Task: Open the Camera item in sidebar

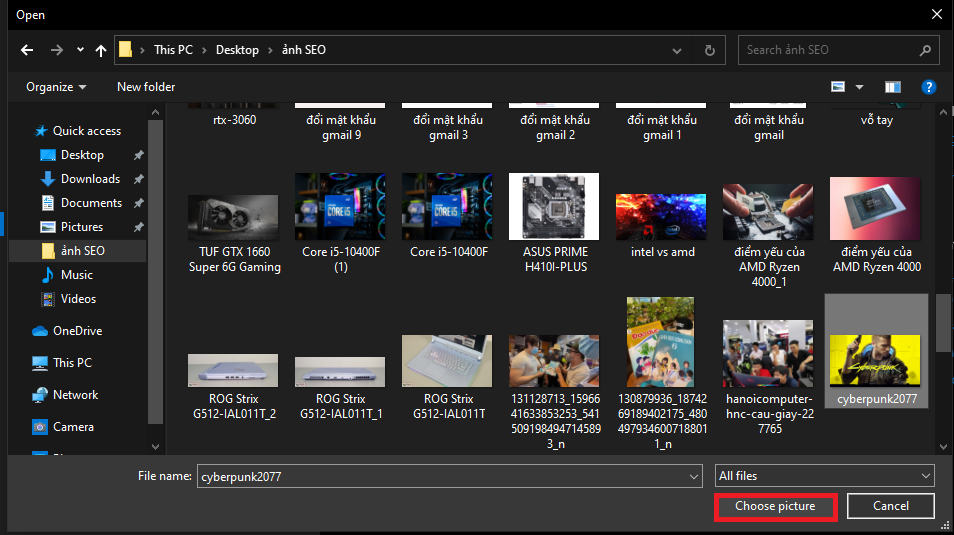Action: coord(73,427)
